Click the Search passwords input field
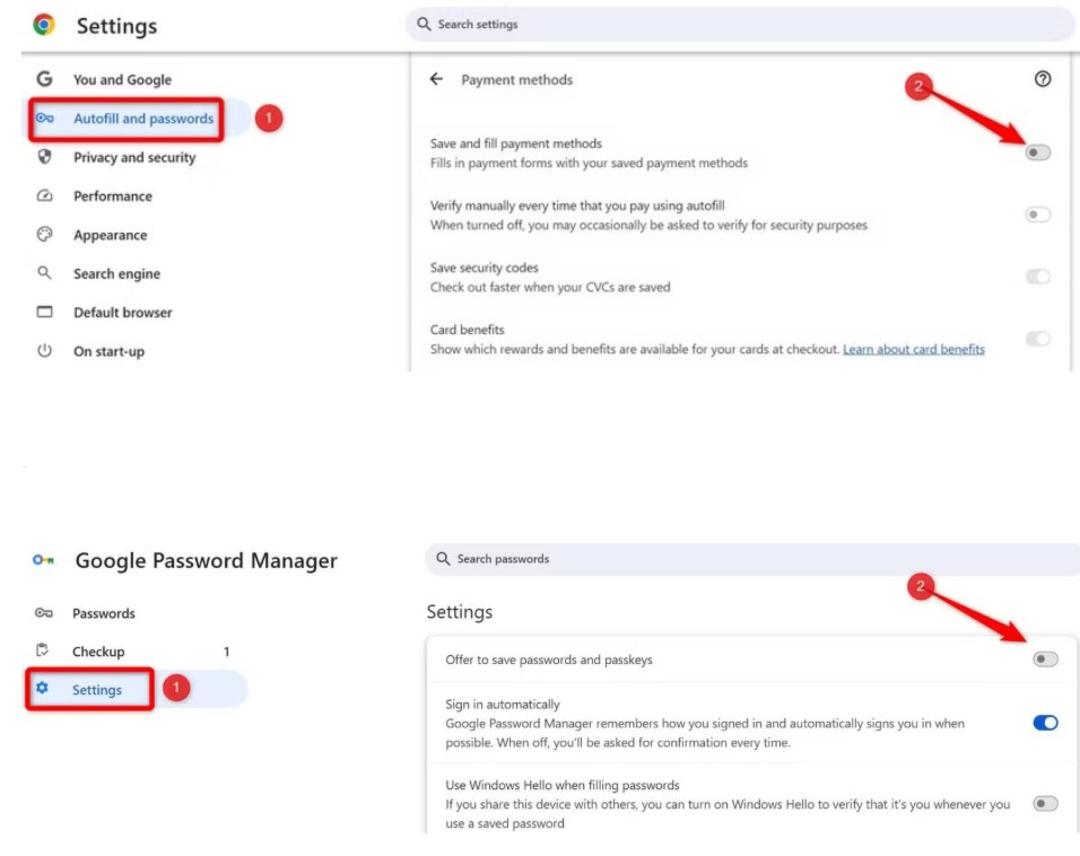The height and width of the screenshot is (856, 1080). coord(752,559)
